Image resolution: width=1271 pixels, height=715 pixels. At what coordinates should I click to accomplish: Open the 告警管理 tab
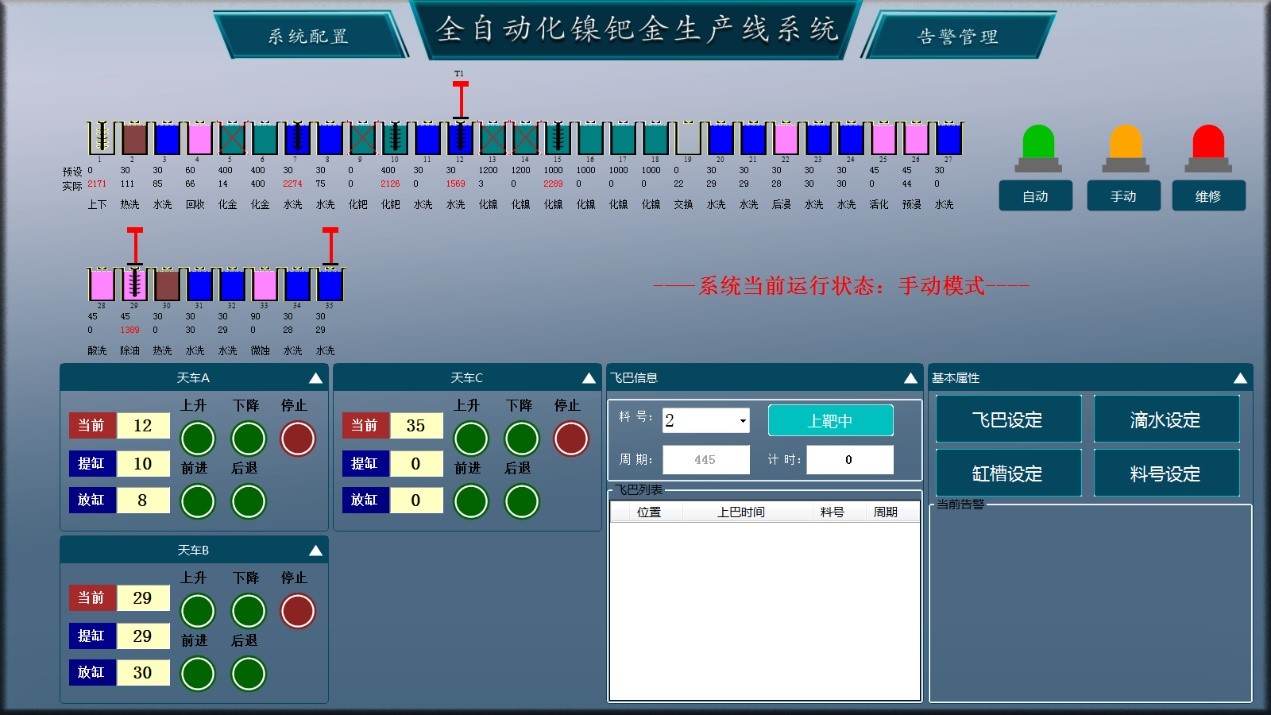[958, 37]
